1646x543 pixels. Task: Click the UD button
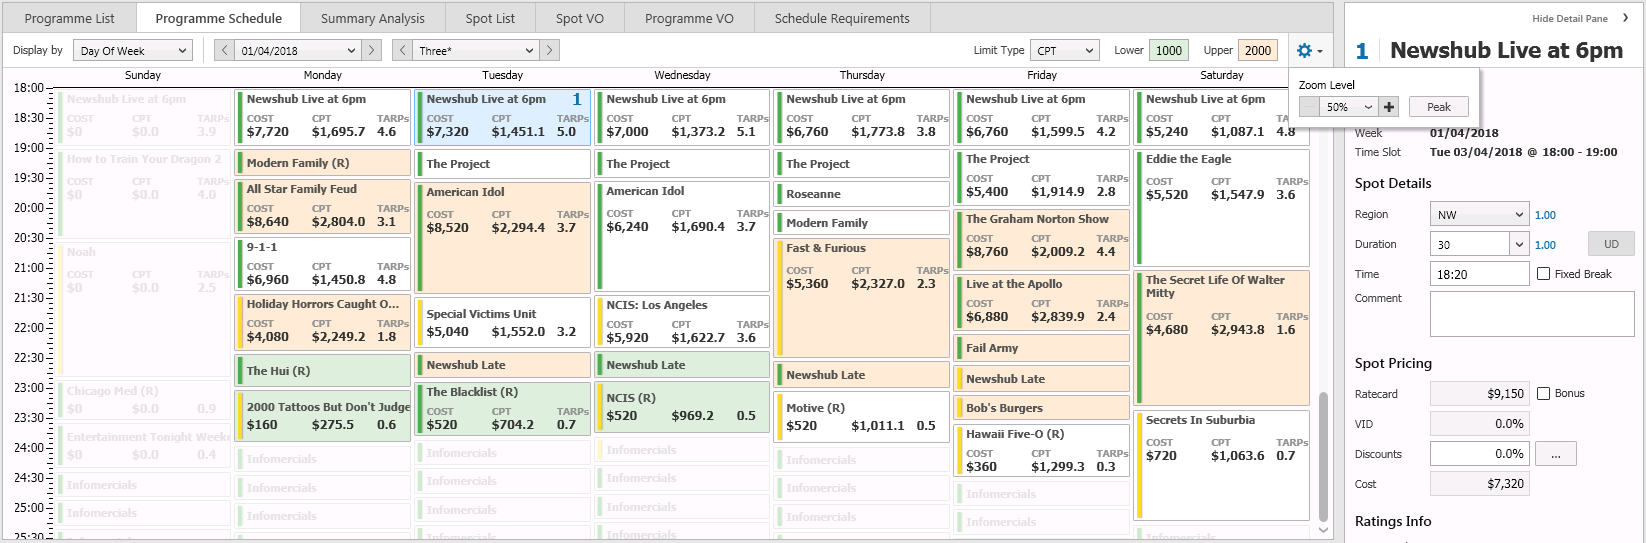click(x=1611, y=244)
